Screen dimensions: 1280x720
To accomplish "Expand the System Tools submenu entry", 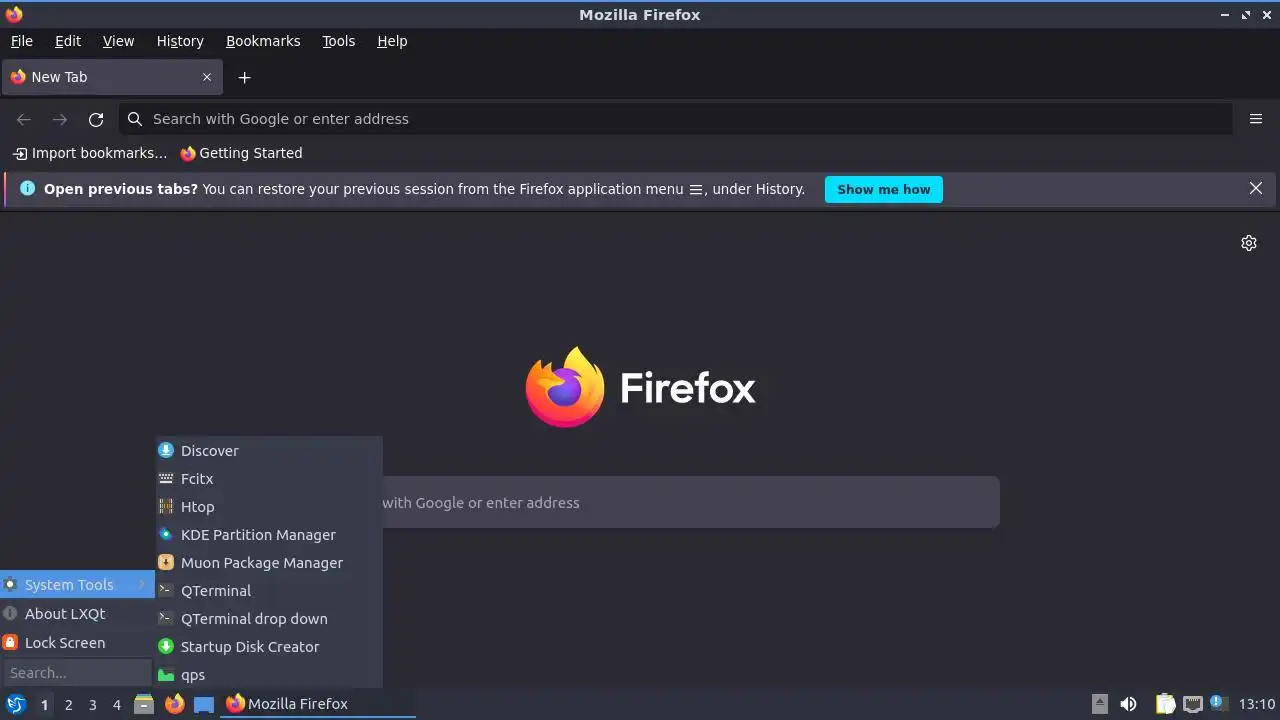I will 77,585.
